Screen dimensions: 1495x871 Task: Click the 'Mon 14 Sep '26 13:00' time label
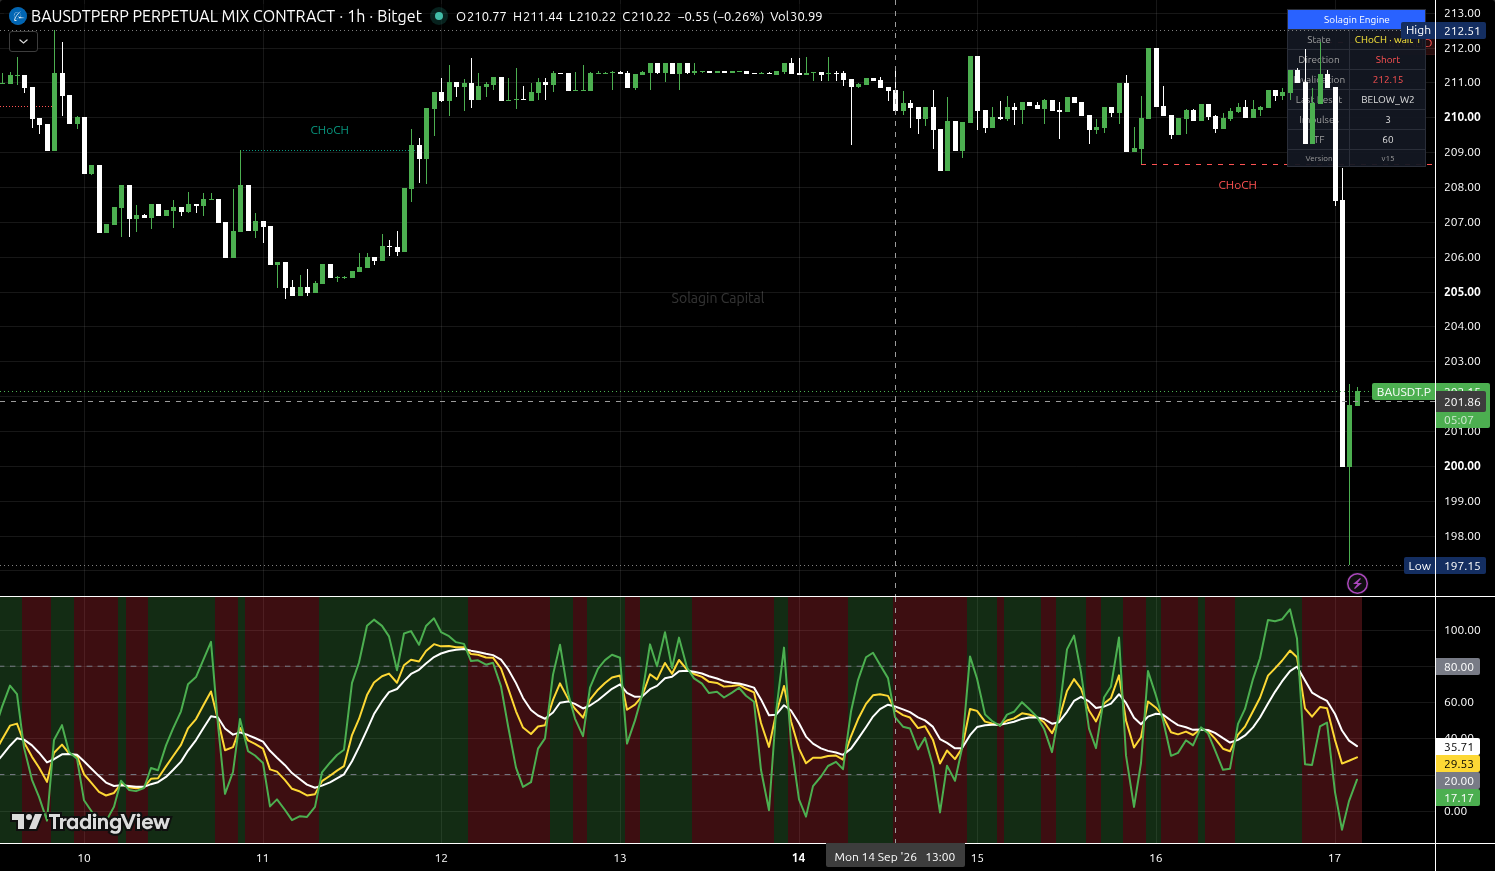895,857
